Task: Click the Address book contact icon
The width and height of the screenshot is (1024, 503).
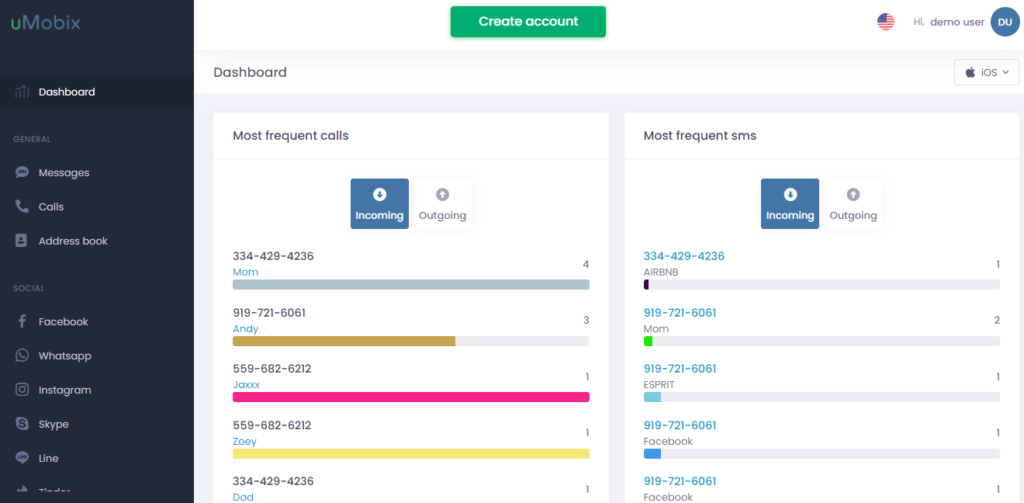Action: point(22,241)
